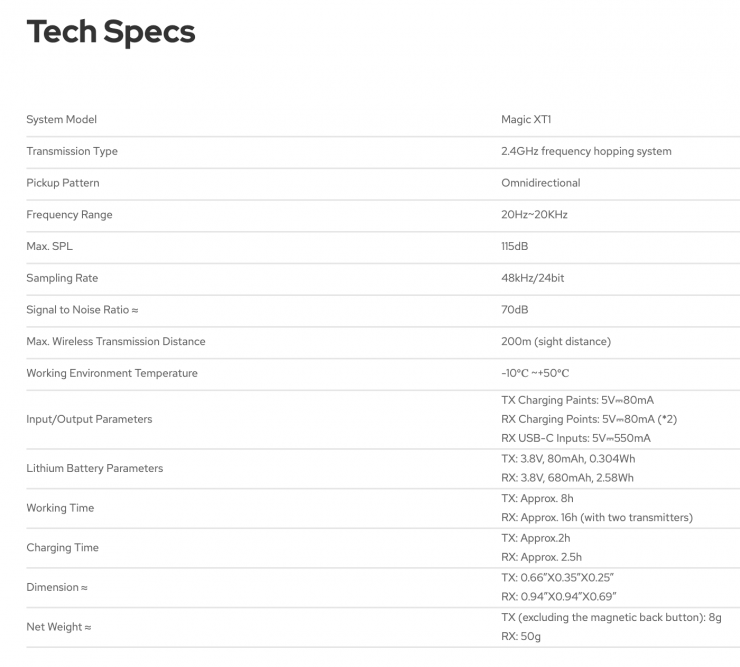Select the RX Approx. 2.5h charging time

540,557
